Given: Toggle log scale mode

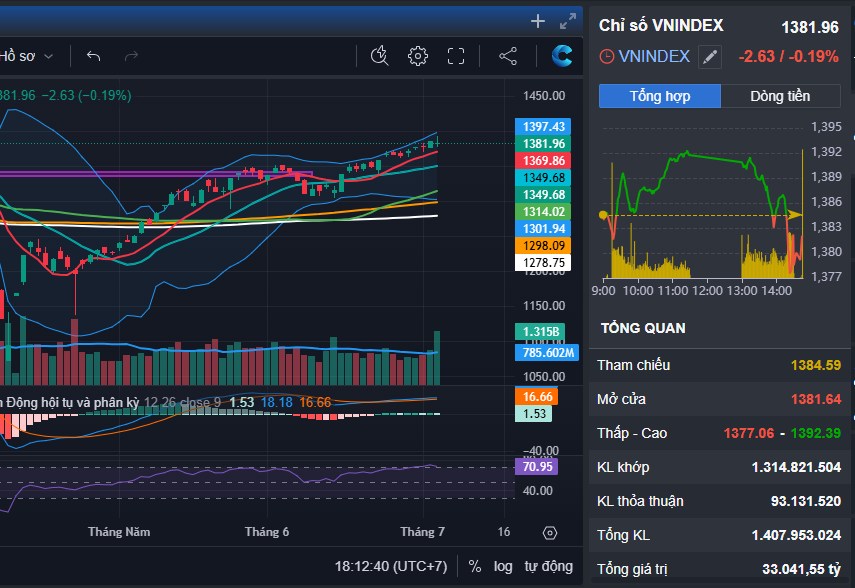Looking at the screenshot, I should (x=503, y=567).
